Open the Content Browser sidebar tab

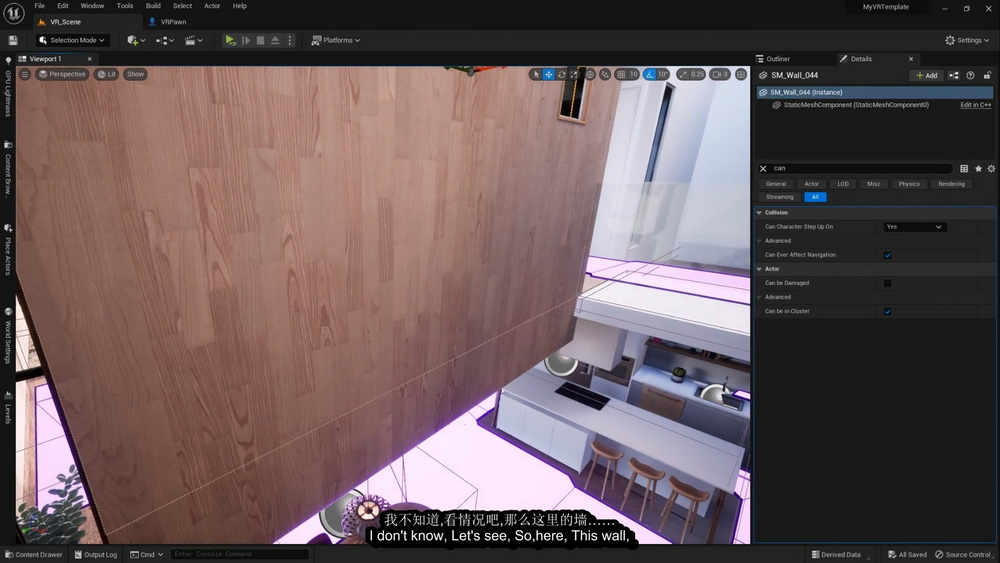[8, 170]
